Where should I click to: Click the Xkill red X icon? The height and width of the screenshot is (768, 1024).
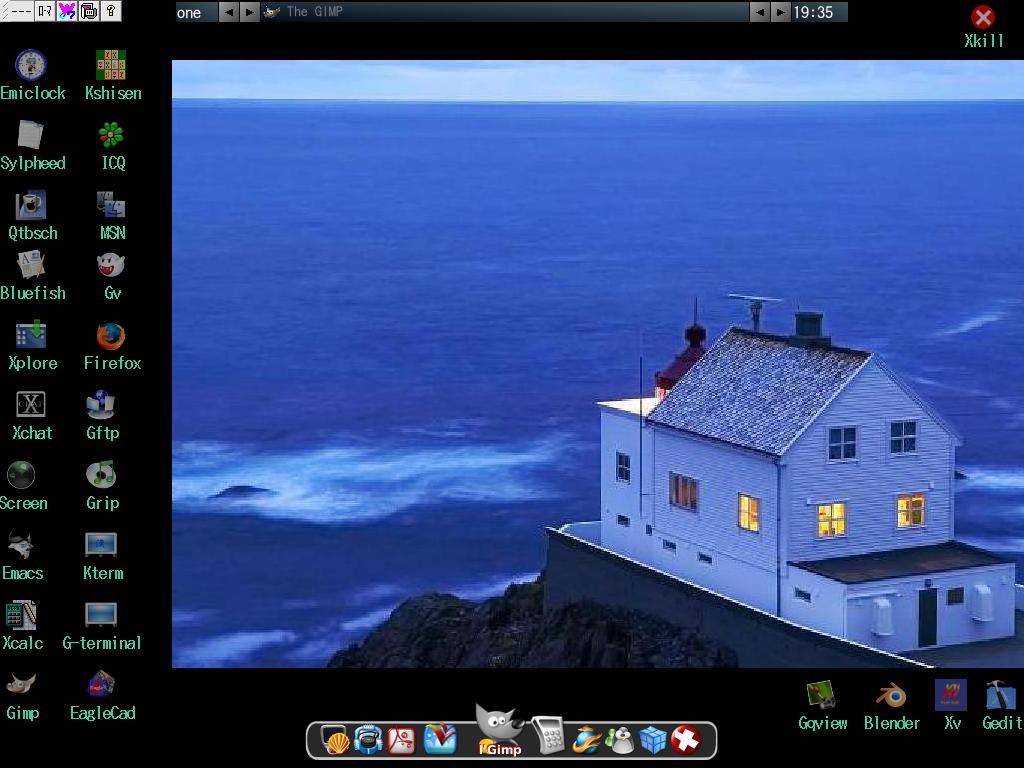tap(983, 17)
